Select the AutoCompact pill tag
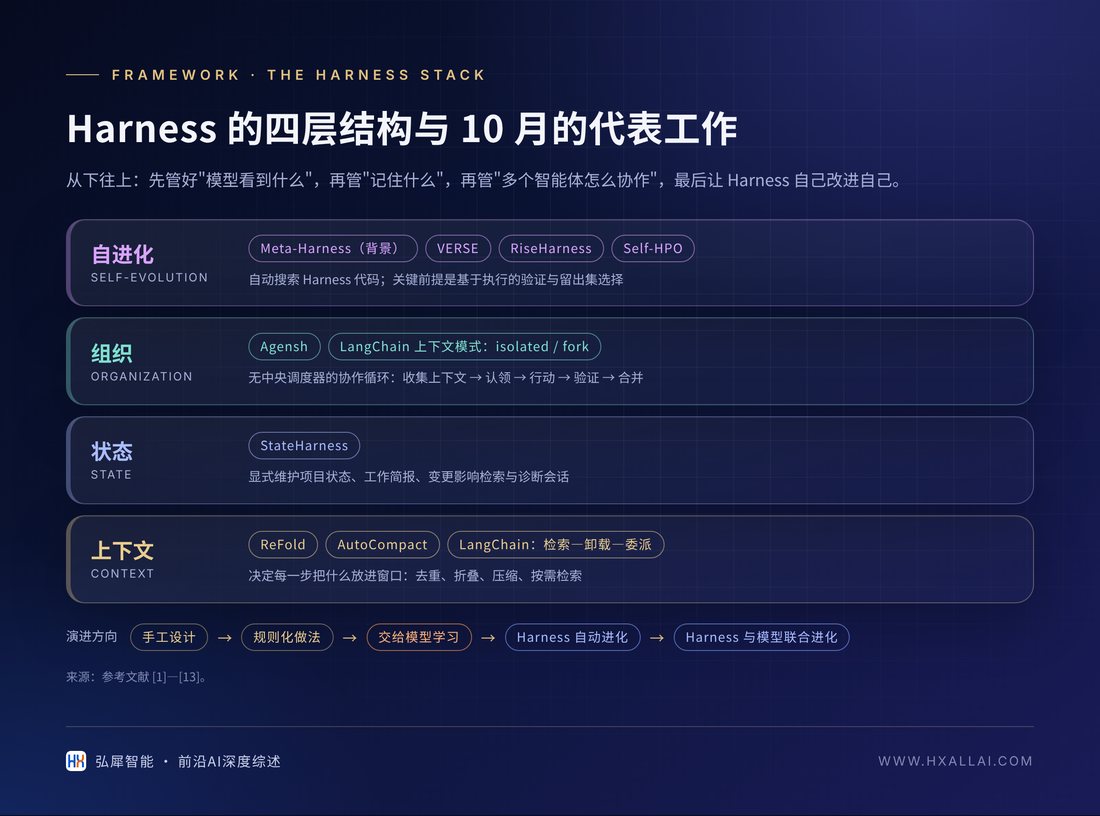This screenshot has height=816, width=1100. pos(382,544)
